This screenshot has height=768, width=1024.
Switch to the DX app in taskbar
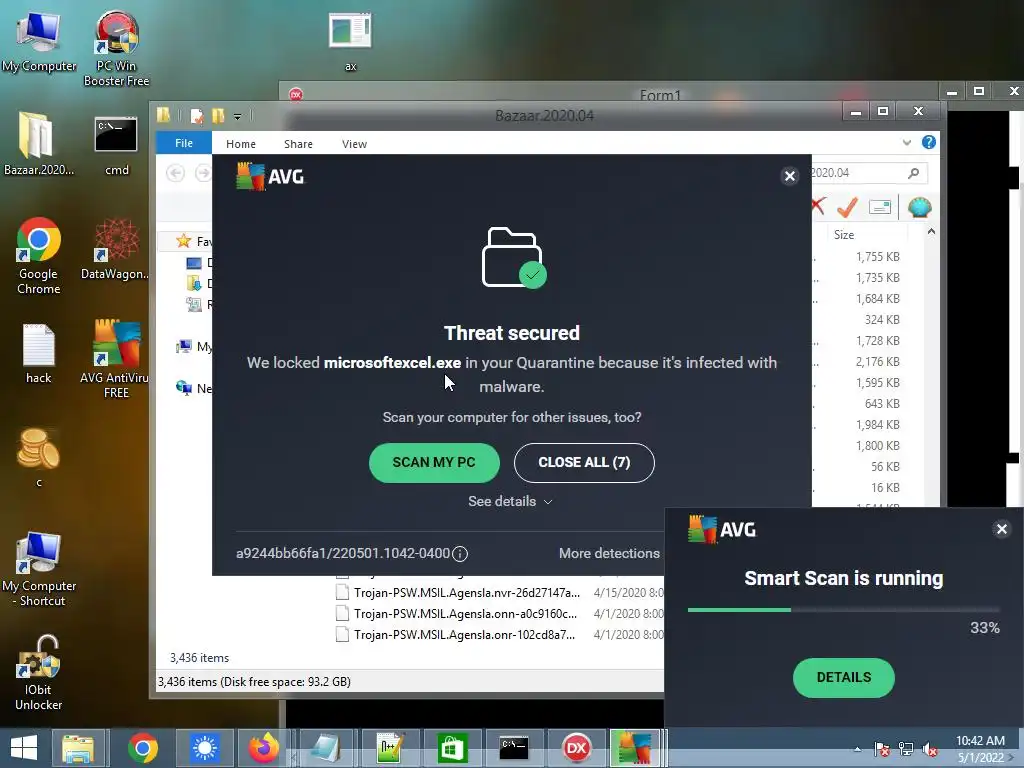[x=576, y=748]
